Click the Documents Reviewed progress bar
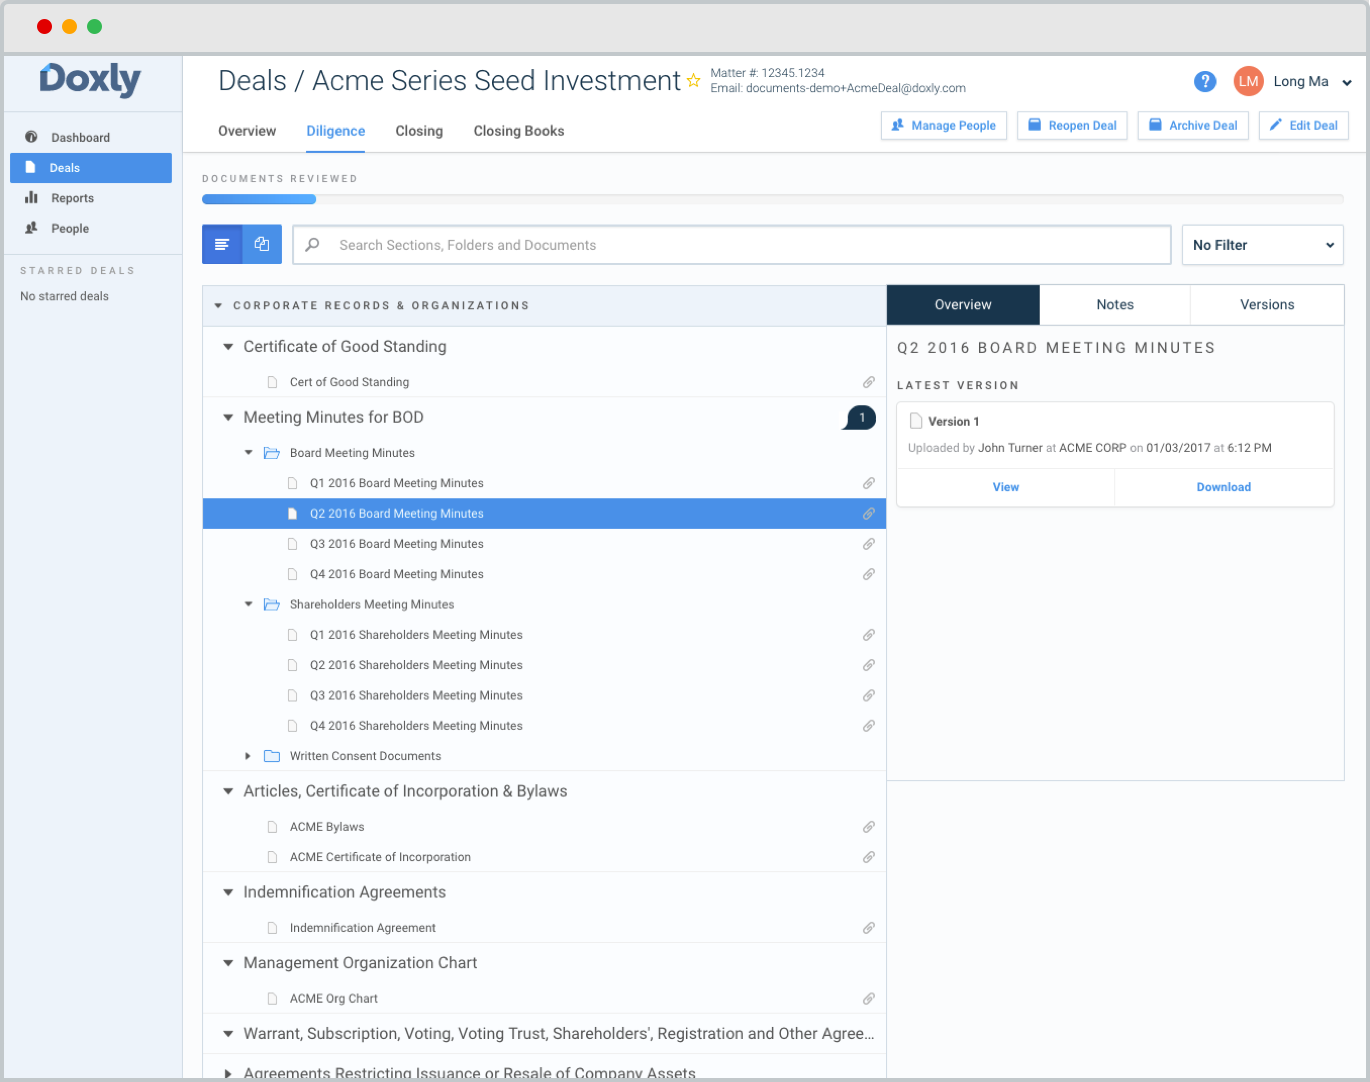1370x1082 pixels. 773,199
